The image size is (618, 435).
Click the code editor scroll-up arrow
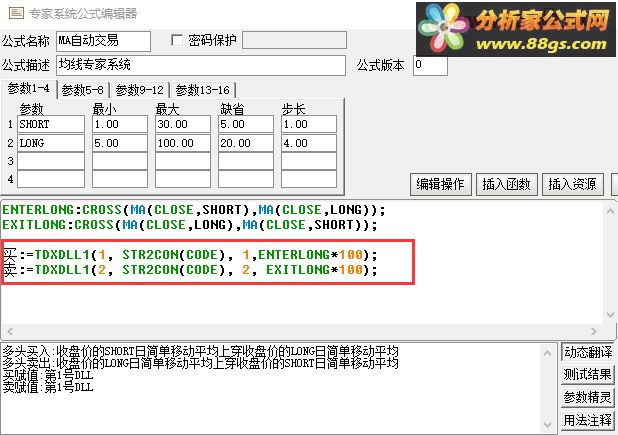(x=610, y=211)
